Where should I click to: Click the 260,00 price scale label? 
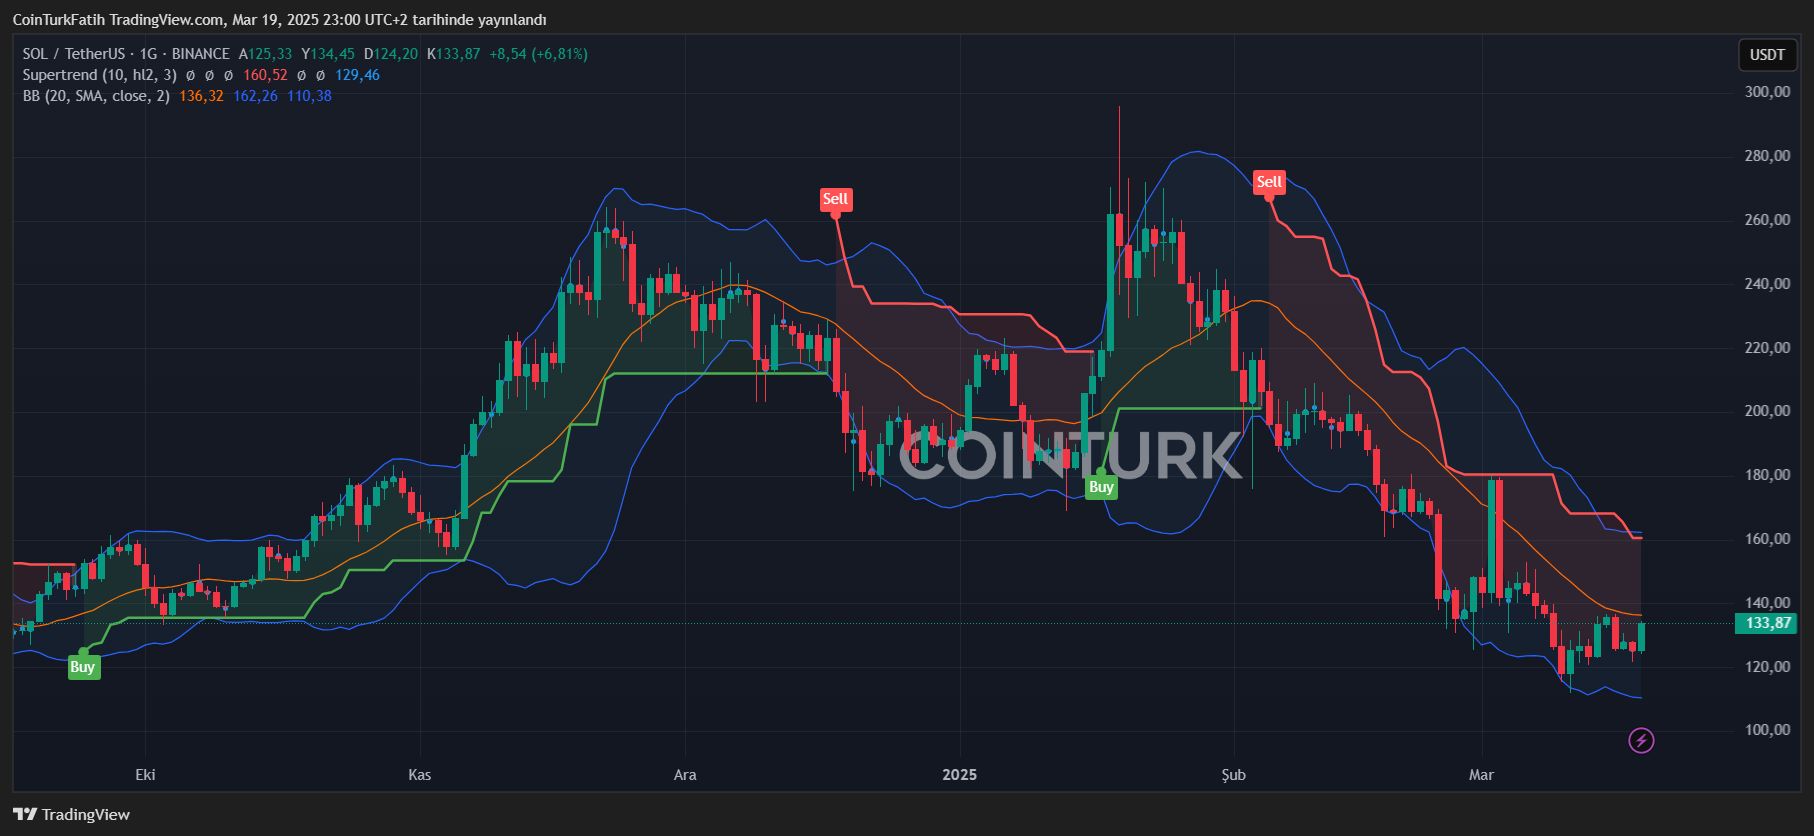(x=1767, y=220)
